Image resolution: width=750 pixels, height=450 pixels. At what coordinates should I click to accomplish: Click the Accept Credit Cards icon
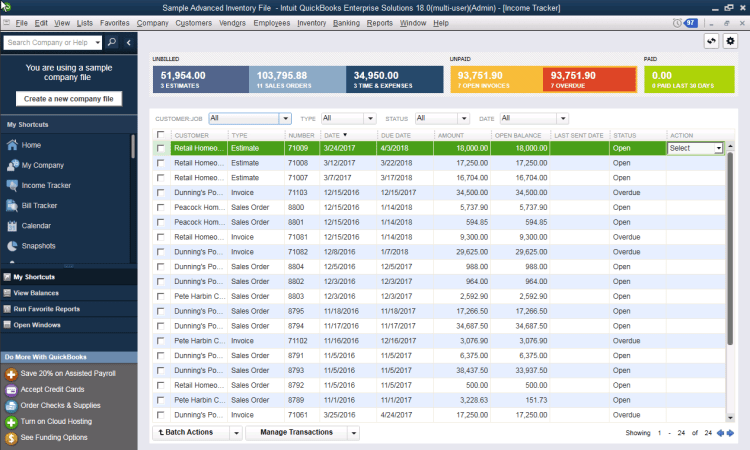(11, 390)
